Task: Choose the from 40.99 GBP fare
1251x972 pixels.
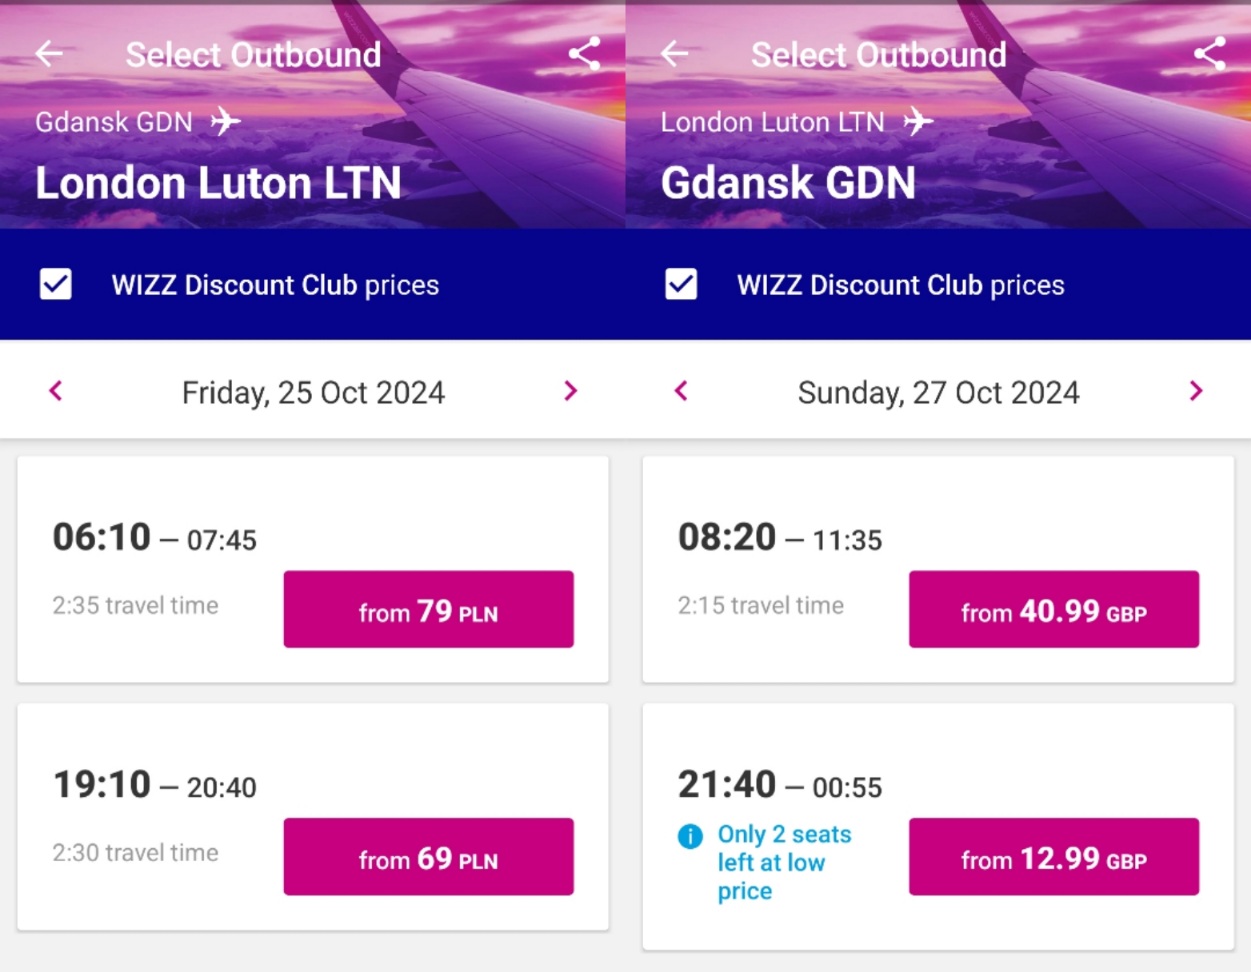Action: click(1054, 609)
